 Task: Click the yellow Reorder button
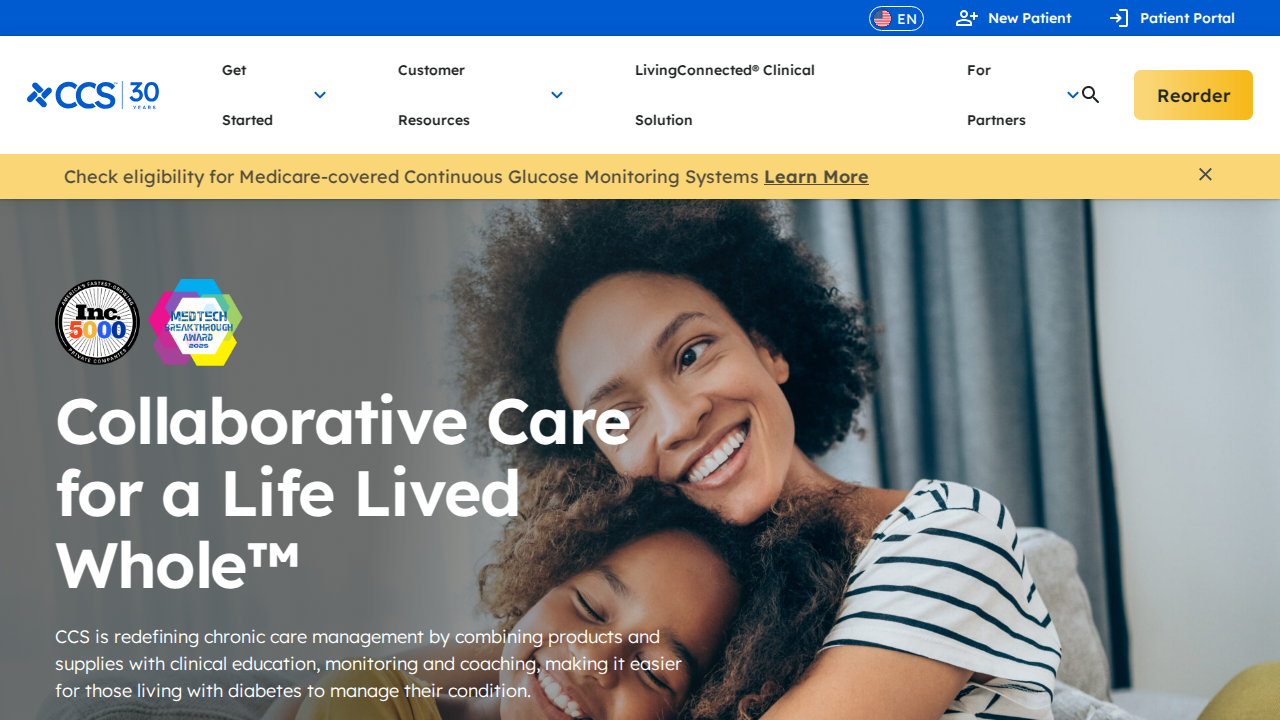1193,95
